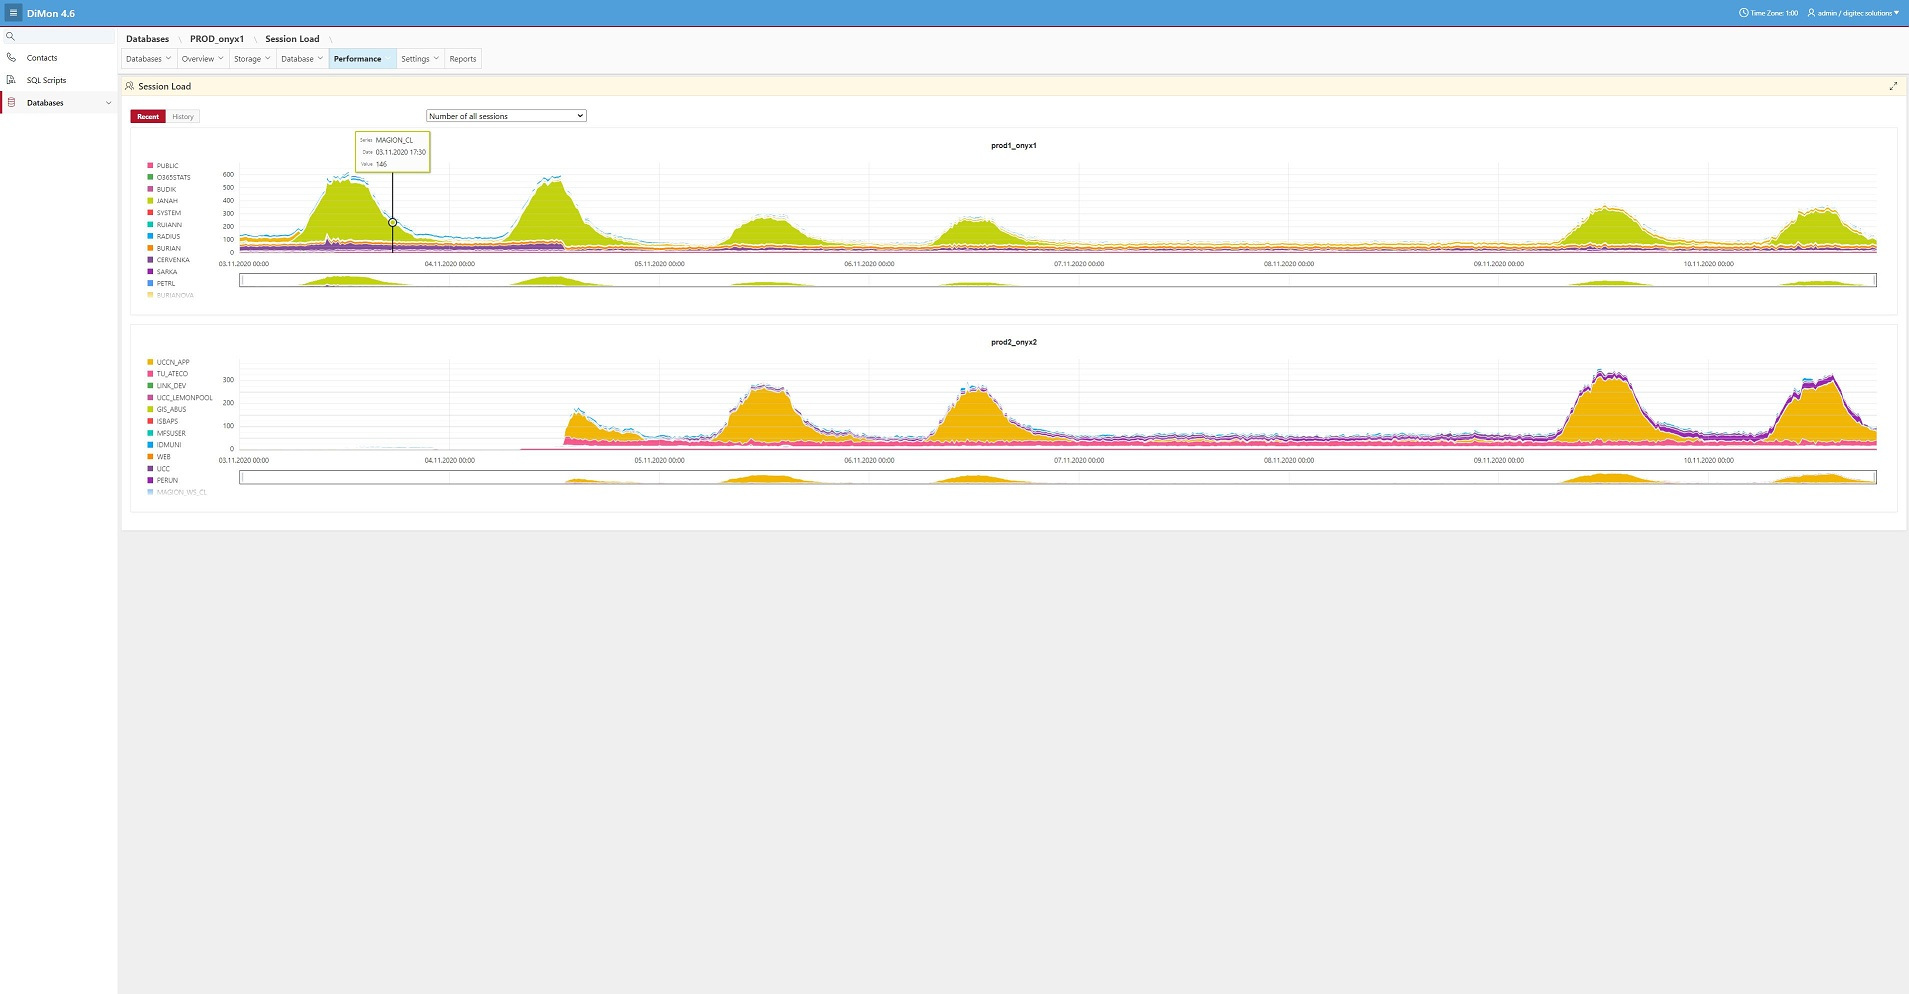
Task: Click inside the sidebar search field
Action: (65, 36)
